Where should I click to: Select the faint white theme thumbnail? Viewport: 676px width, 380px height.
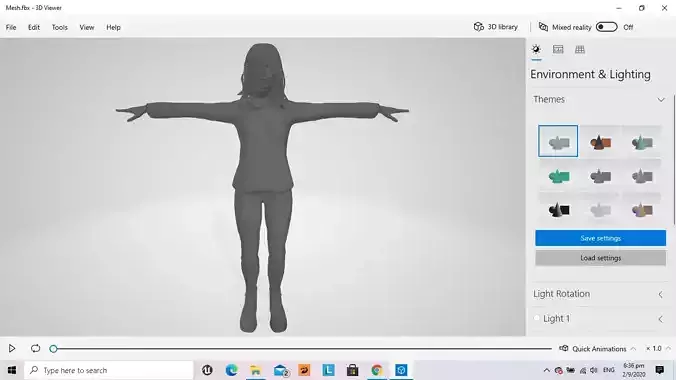tap(600, 210)
